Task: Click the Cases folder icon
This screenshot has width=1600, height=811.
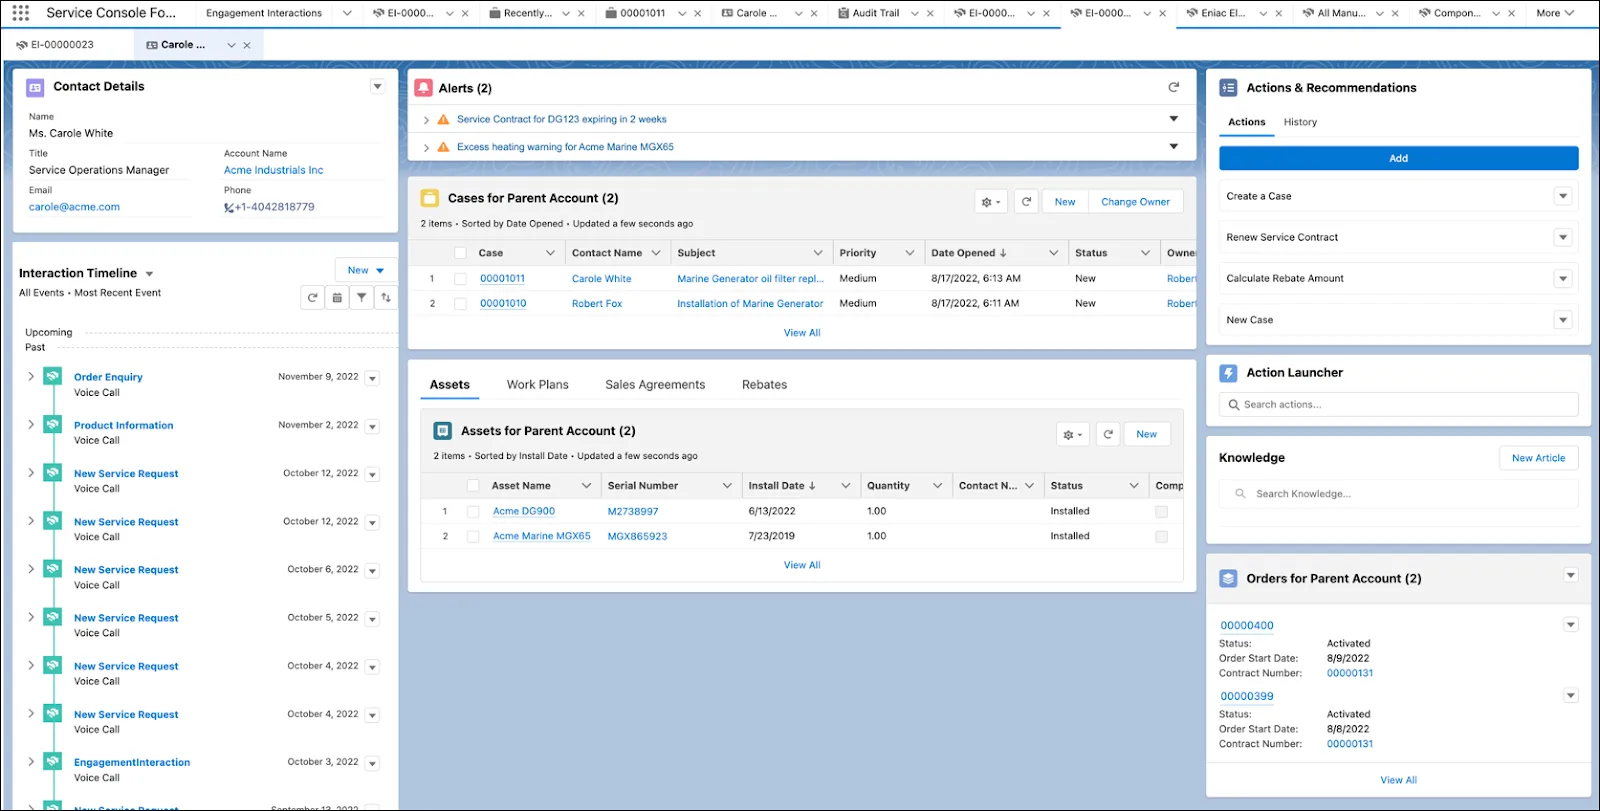Action: 430,198
